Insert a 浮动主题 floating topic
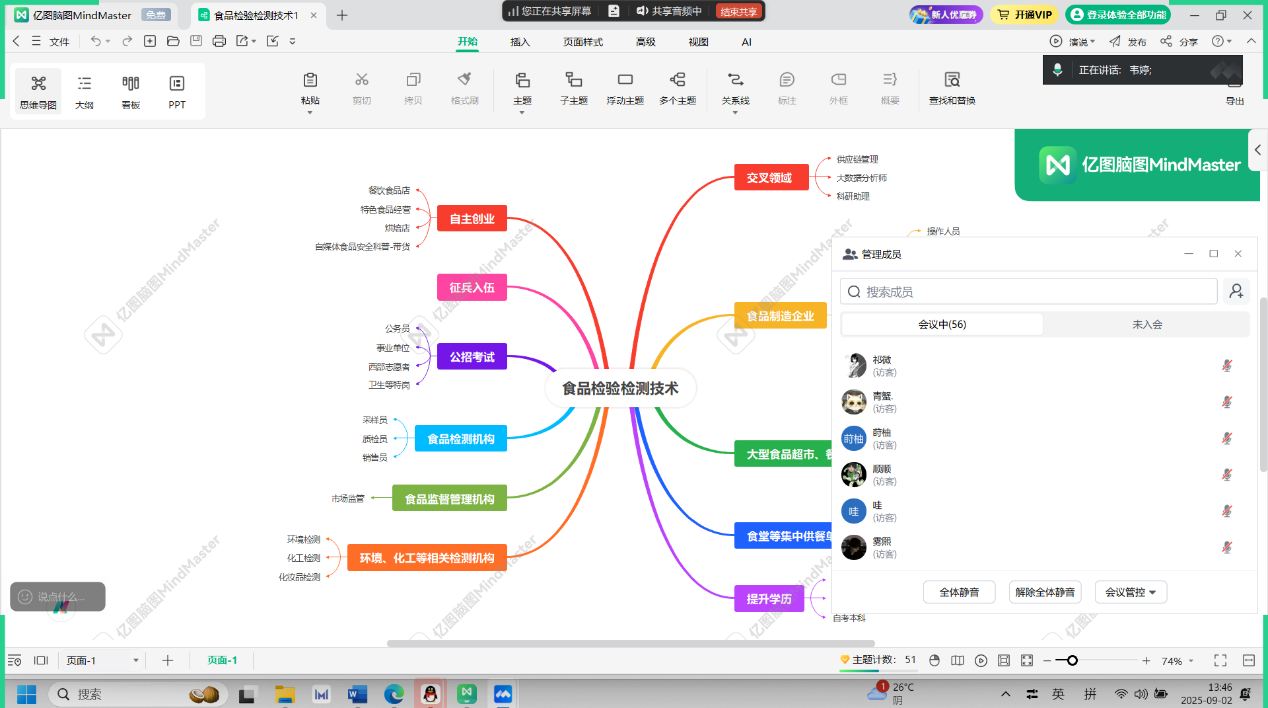The image size is (1268, 708). point(625,88)
